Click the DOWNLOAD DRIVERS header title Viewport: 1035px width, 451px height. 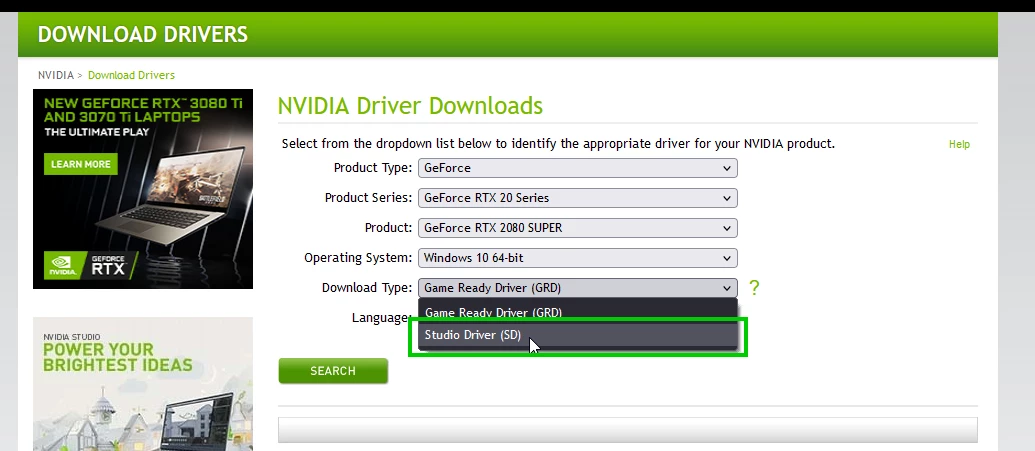(143, 34)
